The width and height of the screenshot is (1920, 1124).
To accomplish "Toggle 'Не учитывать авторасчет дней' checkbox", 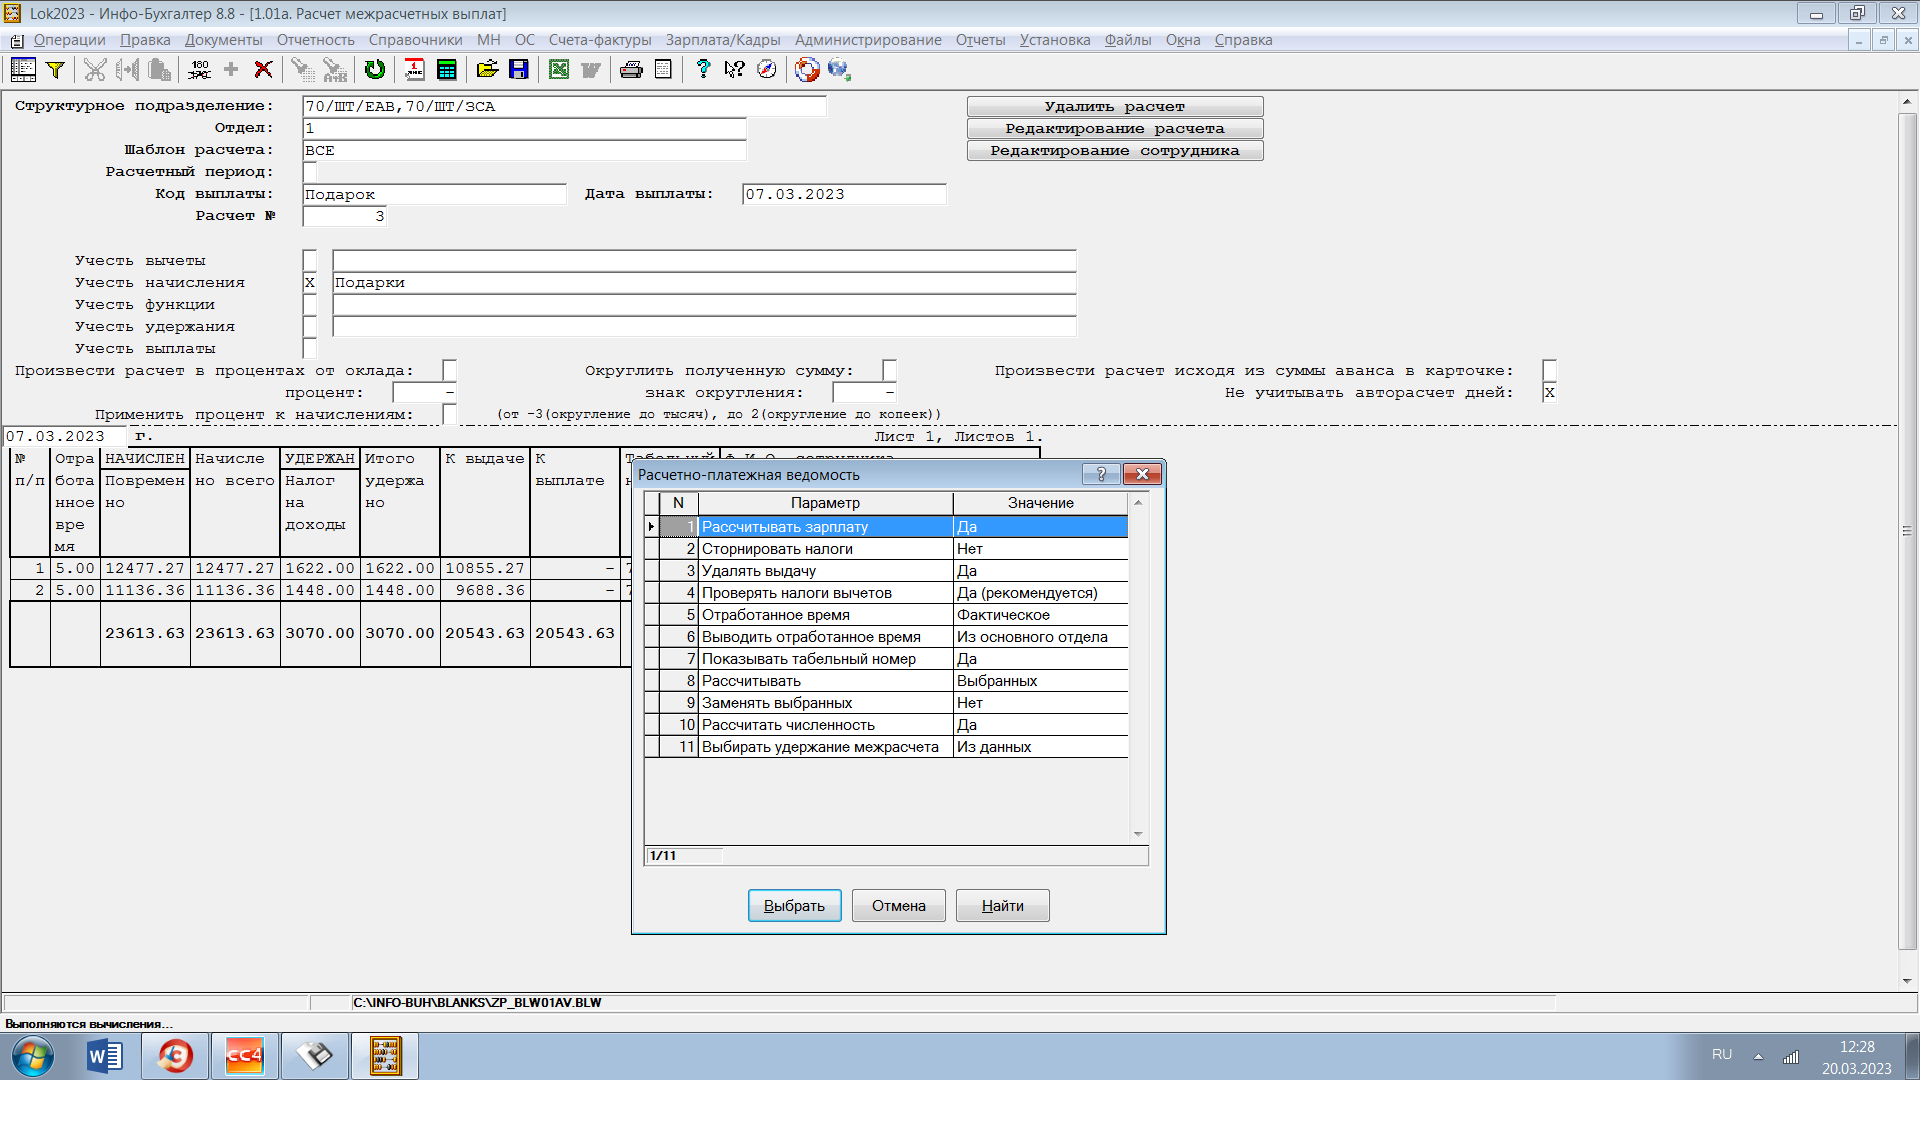I will point(1550,393).
